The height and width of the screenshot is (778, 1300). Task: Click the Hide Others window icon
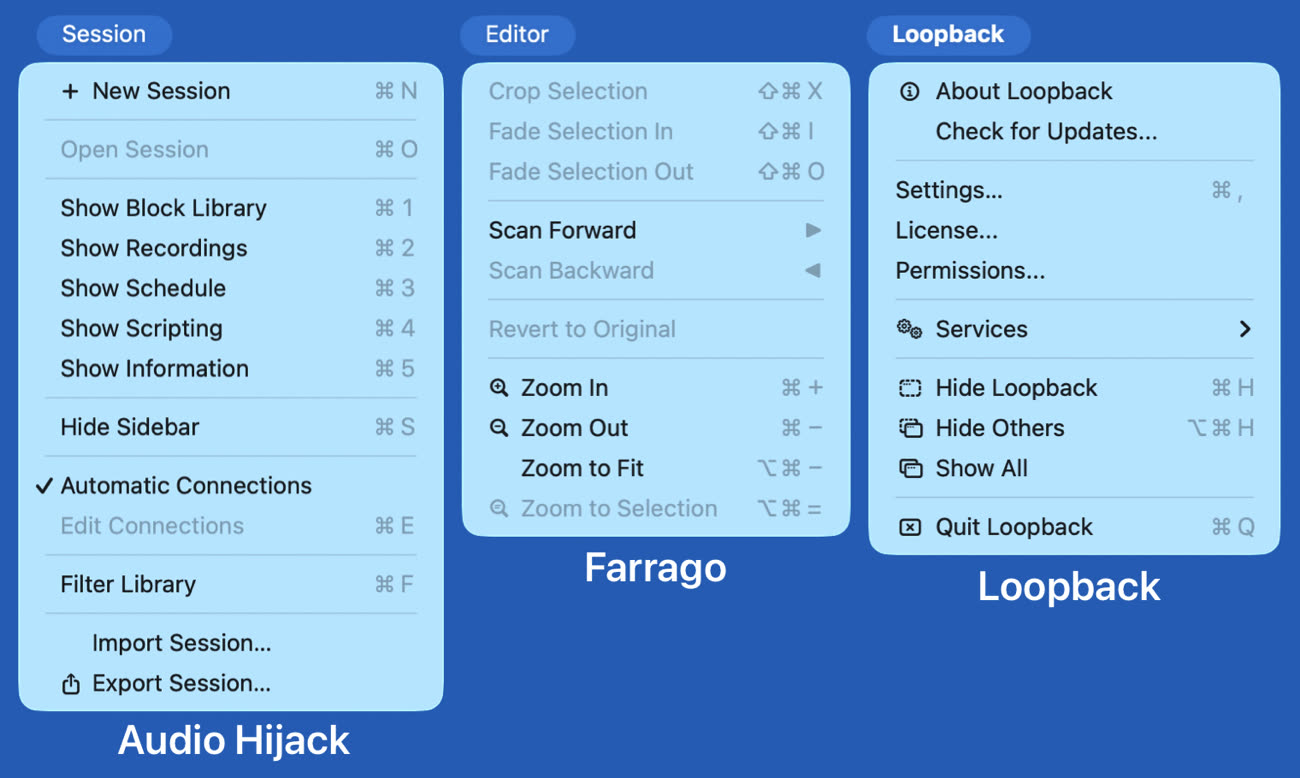(909, 428)
